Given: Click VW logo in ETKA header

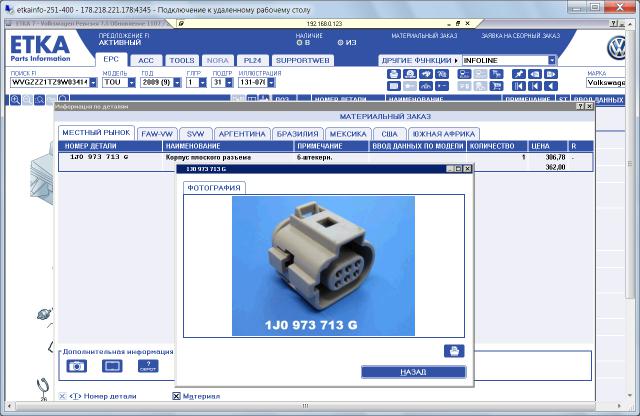Looking at the screenshot, I should coord(616,48).
